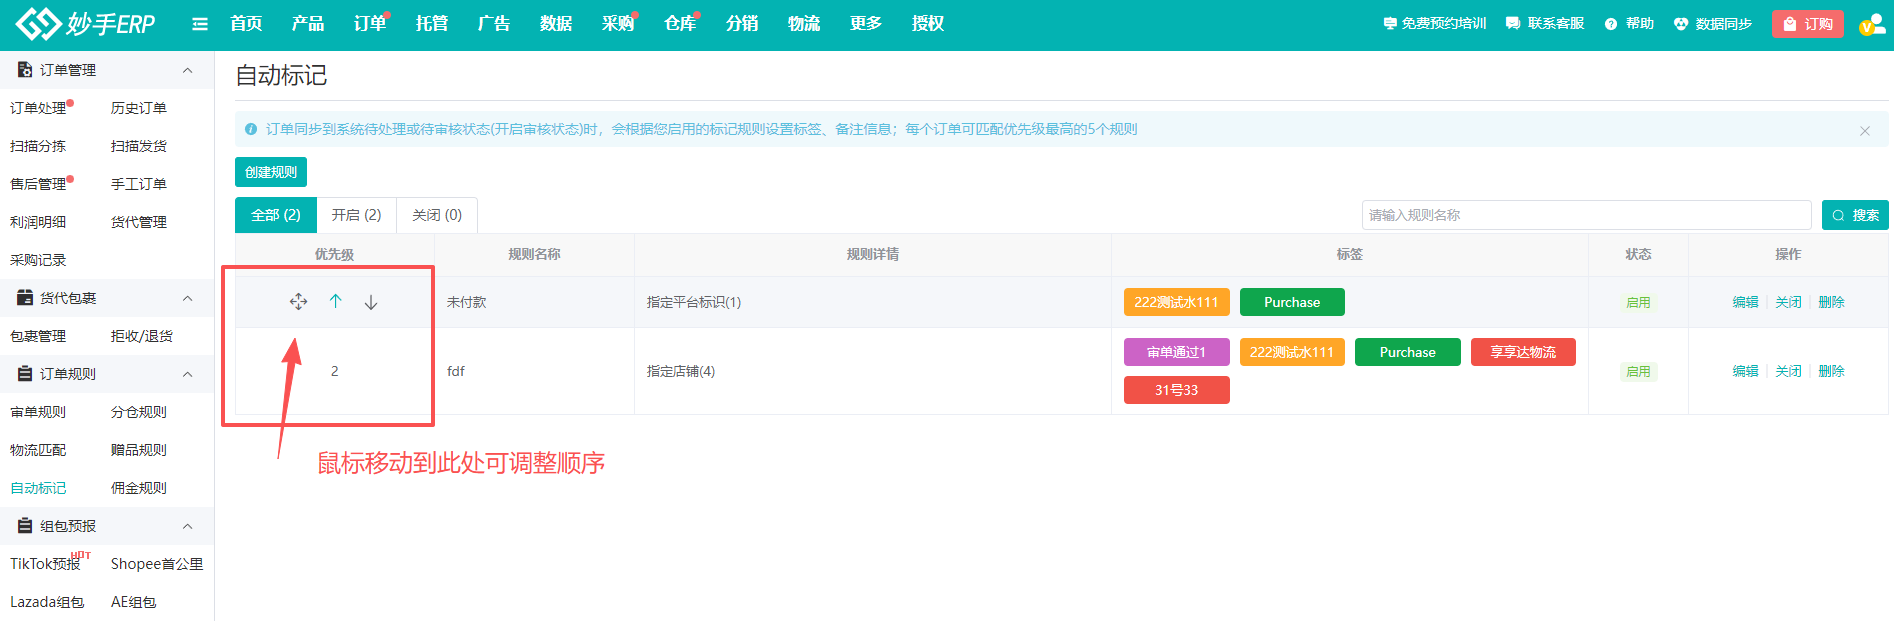Collapse the 订单规则 sidebar section
Viewport: 1894px width, 621px height.
tap(187, 374)
